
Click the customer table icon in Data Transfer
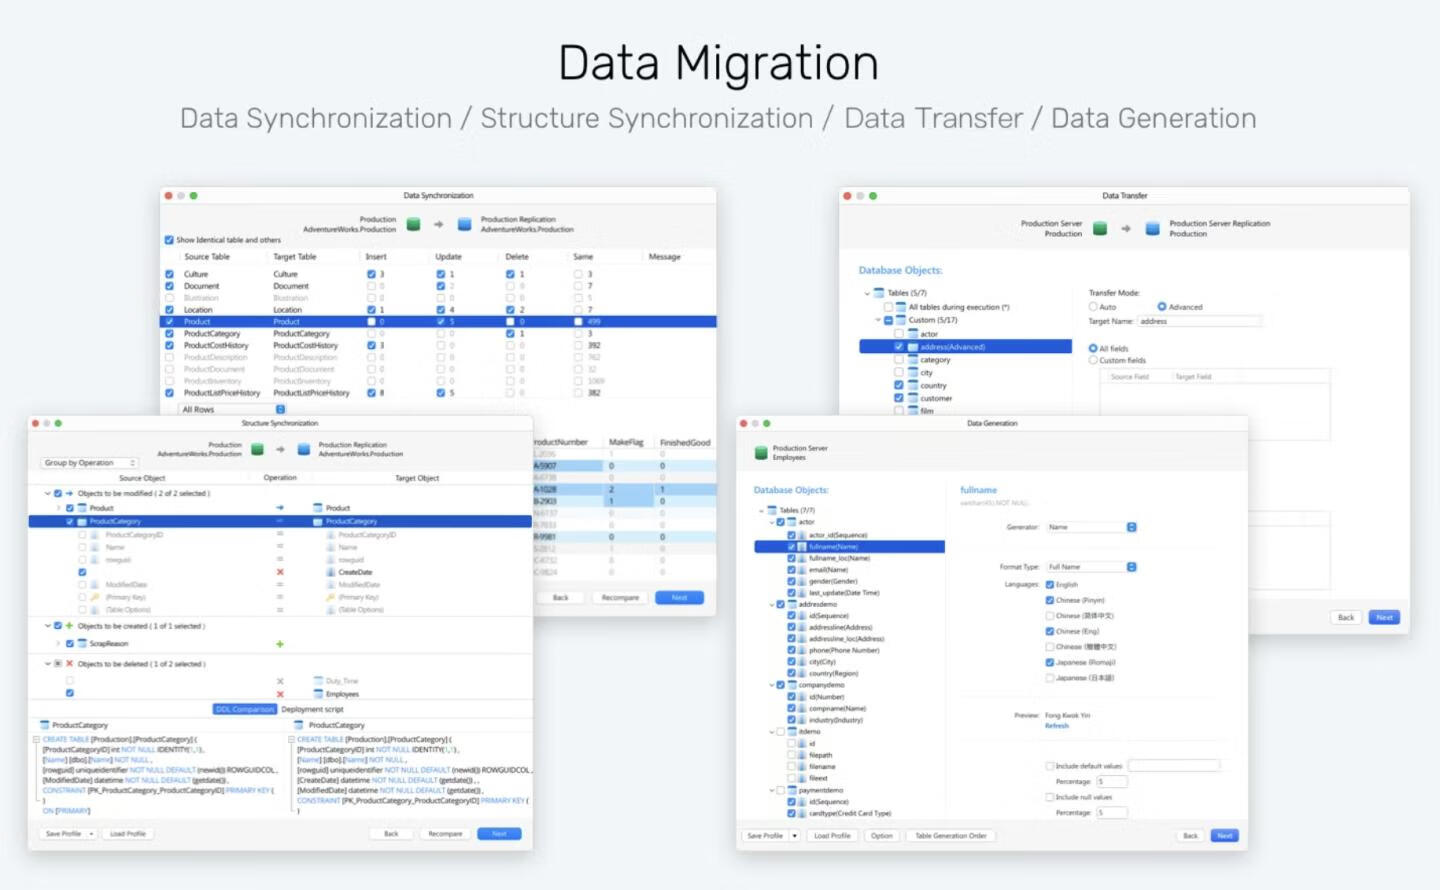913,398
